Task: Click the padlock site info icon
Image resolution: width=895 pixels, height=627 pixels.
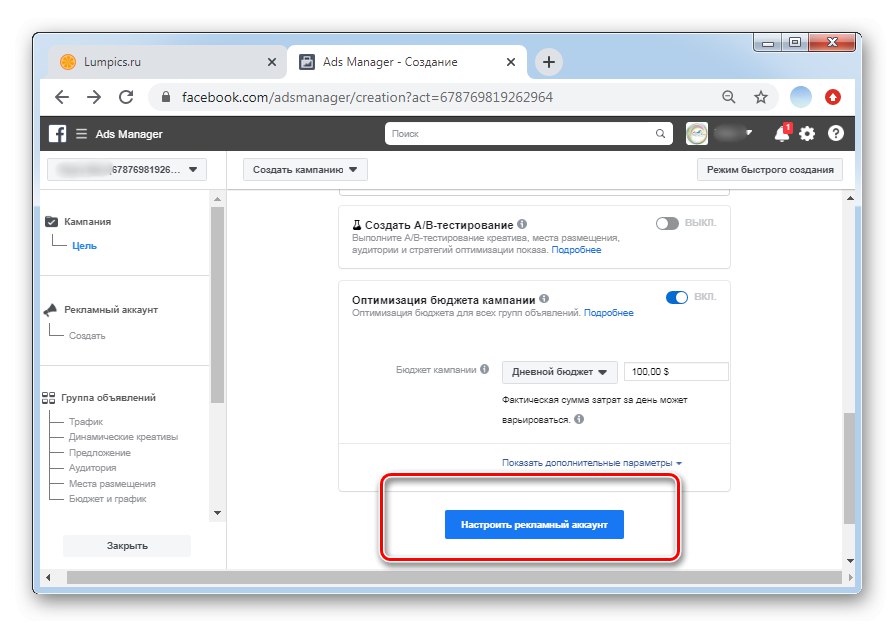Action: coord(166,97)
